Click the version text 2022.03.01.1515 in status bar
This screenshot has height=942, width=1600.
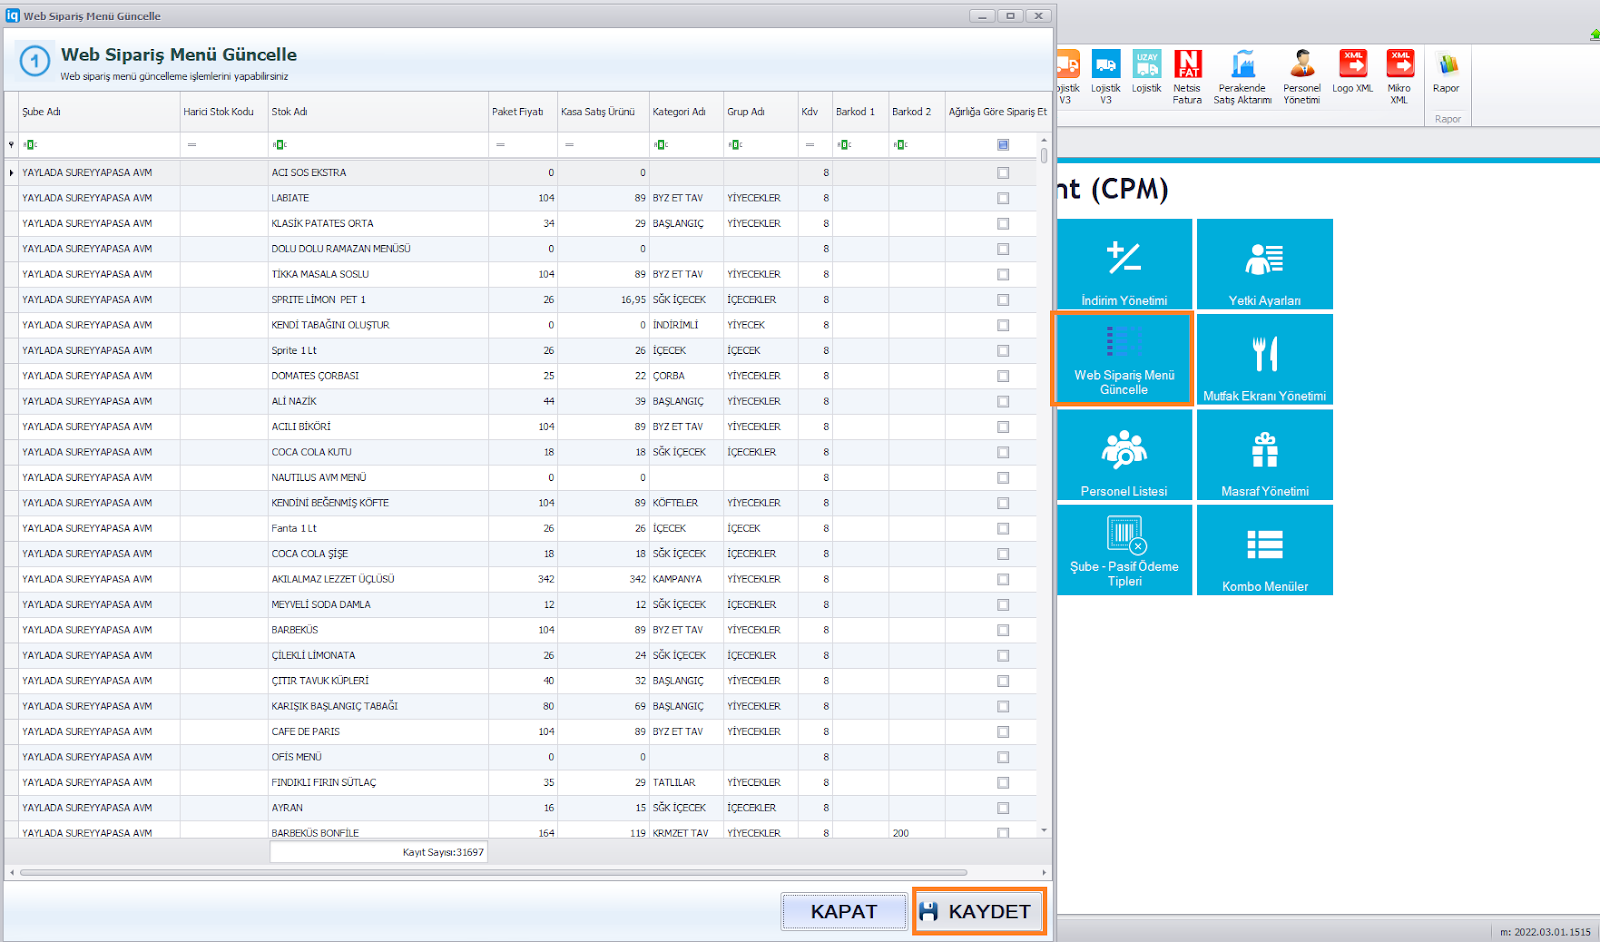coord(1552,932)
